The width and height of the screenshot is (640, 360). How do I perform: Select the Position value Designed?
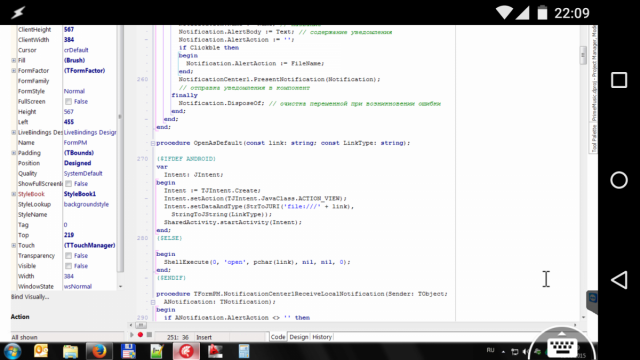77,163
